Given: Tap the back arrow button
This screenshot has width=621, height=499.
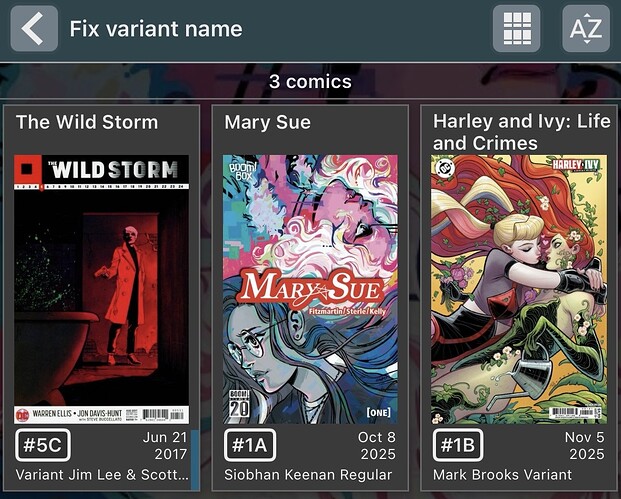Looking at the screenshot, I should 34,28.
